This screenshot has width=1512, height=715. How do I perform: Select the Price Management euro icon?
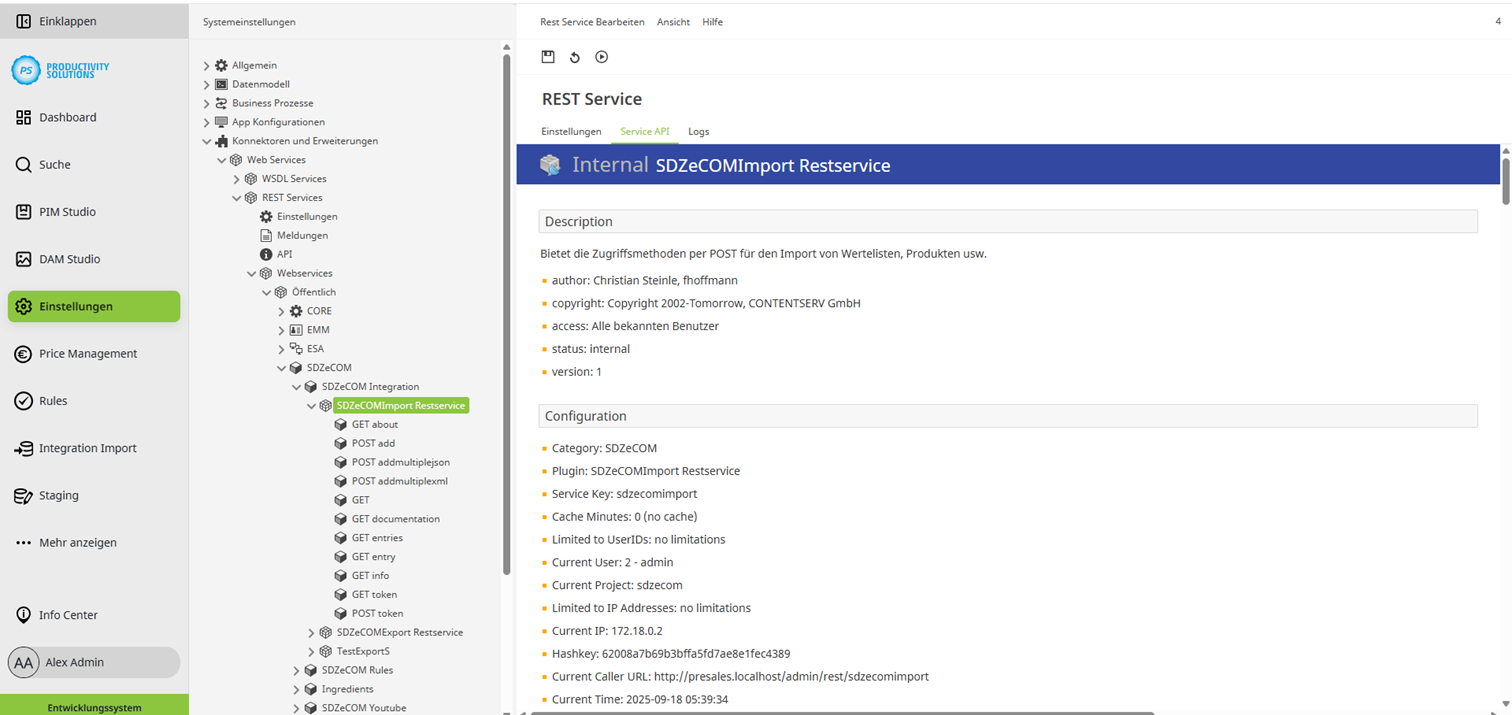(x=24, y=353)
